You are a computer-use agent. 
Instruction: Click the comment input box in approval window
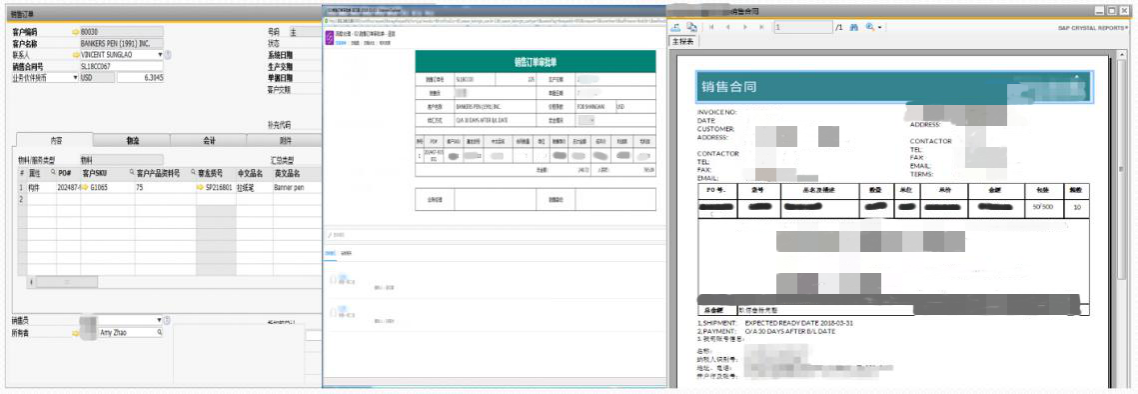(495, 235)
